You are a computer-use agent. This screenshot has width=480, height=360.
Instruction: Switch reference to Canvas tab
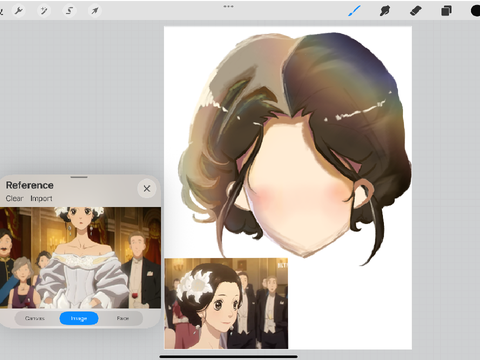pyautogui.click(x=35, y=318)
